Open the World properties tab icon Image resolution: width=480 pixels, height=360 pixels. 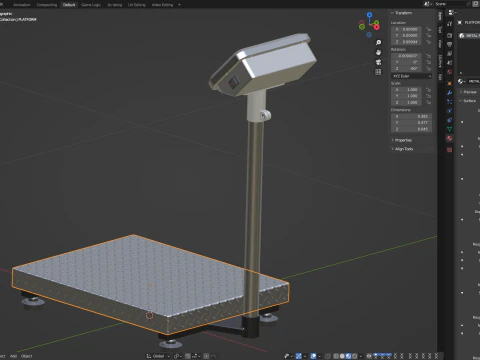pos(449,72)
